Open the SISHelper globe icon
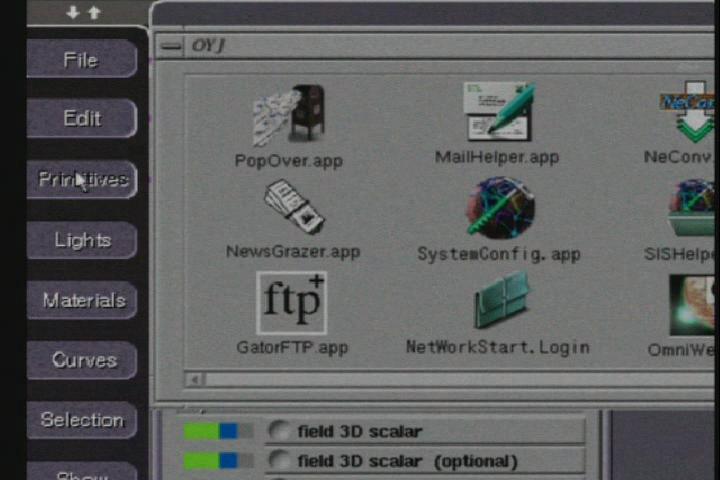The width and height of the screenshot is (720, 480). pyautogui.click(x=693, y=208)
